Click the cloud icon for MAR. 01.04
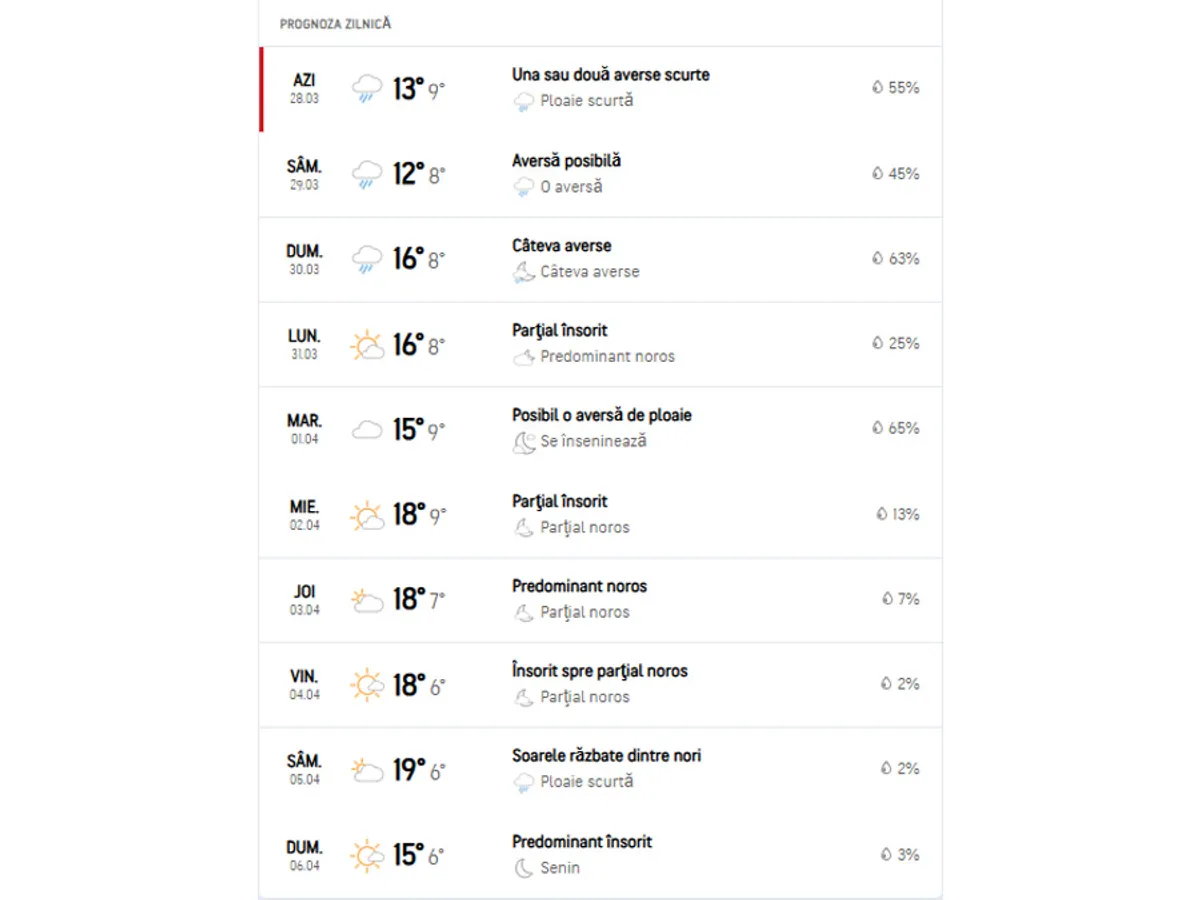Screen dimensions: 1200x900 coord(367,430)
